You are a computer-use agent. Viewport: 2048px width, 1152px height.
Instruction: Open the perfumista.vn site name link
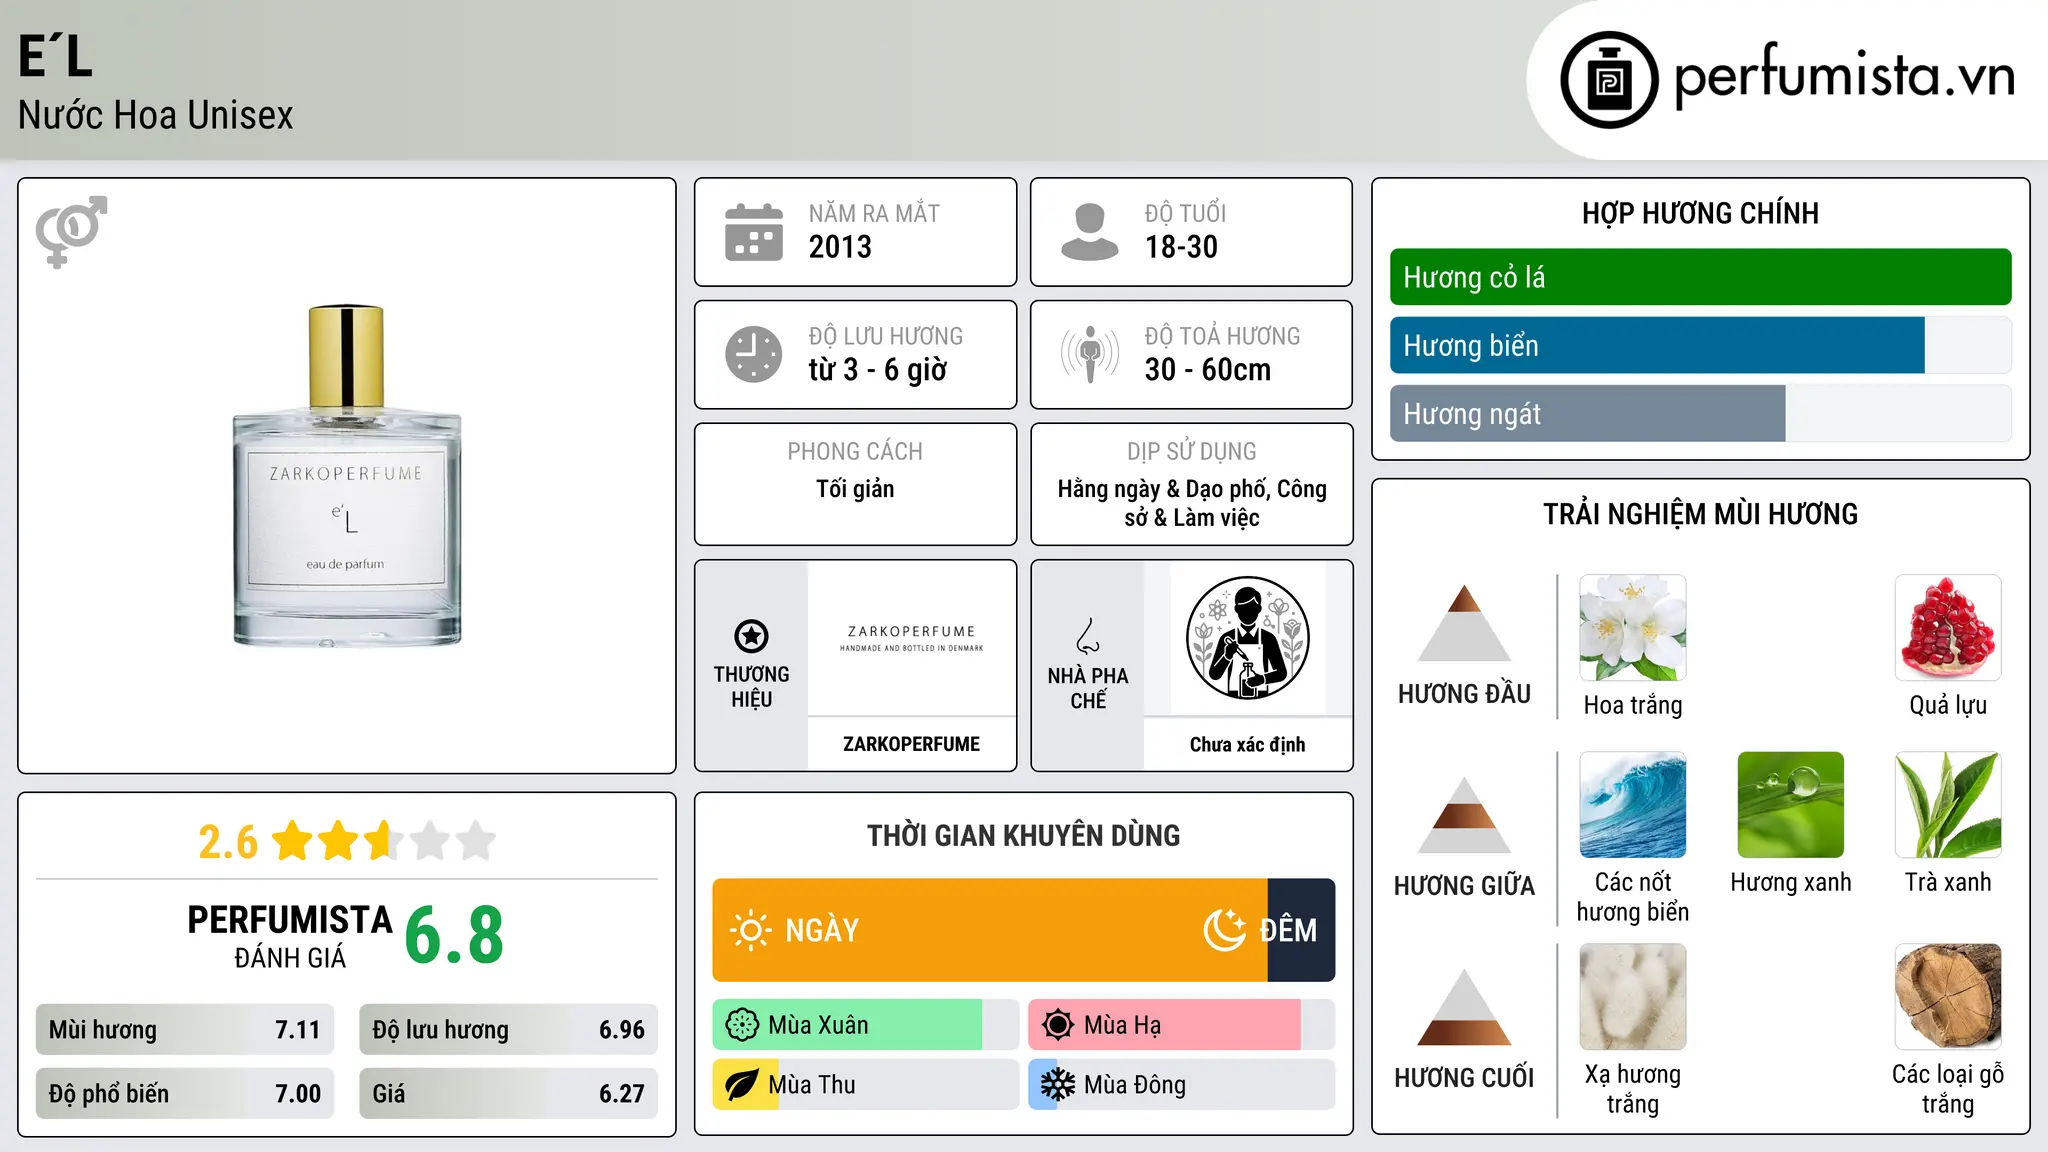[x=1844, y=77]
